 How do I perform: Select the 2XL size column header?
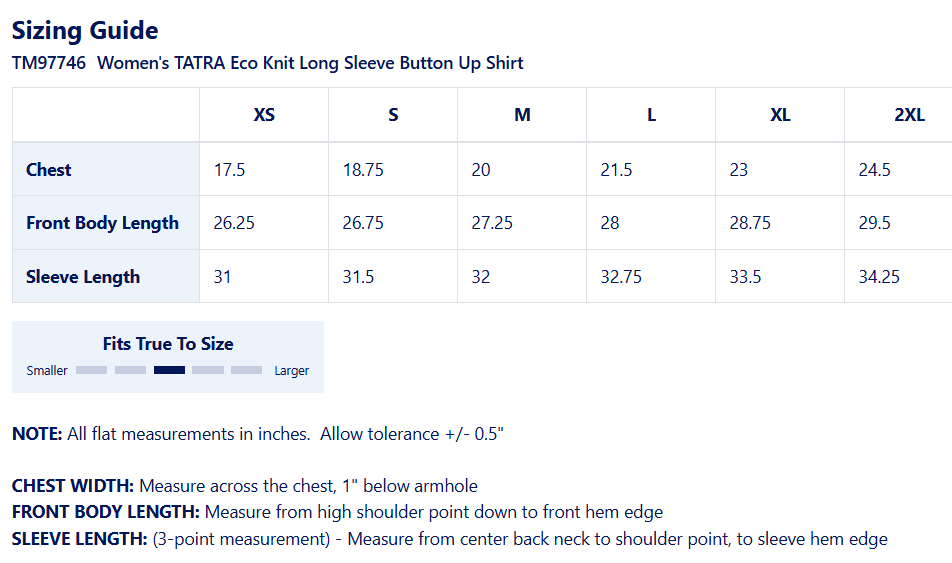pyautogui.click(x=899, y=115)
